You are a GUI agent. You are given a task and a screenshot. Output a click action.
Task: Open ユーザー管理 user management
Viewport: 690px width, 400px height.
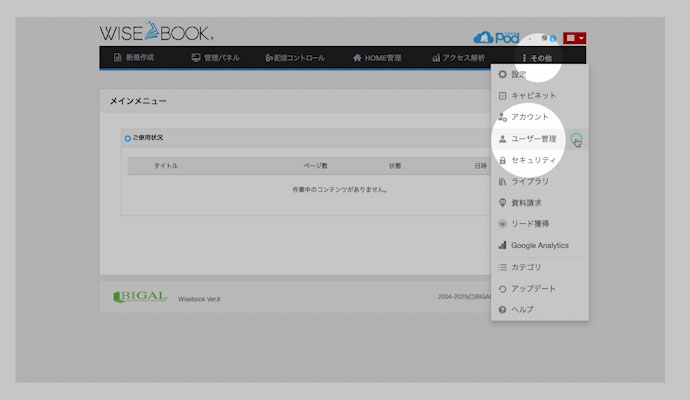[540, 139]
